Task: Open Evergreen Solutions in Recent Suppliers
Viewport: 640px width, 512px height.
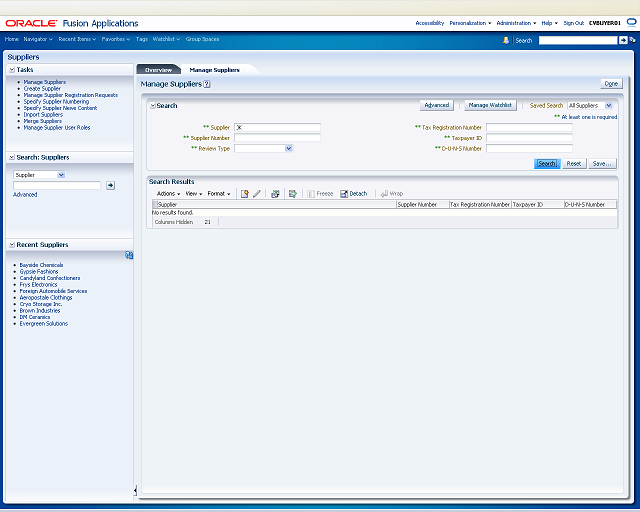Action: 44,324
